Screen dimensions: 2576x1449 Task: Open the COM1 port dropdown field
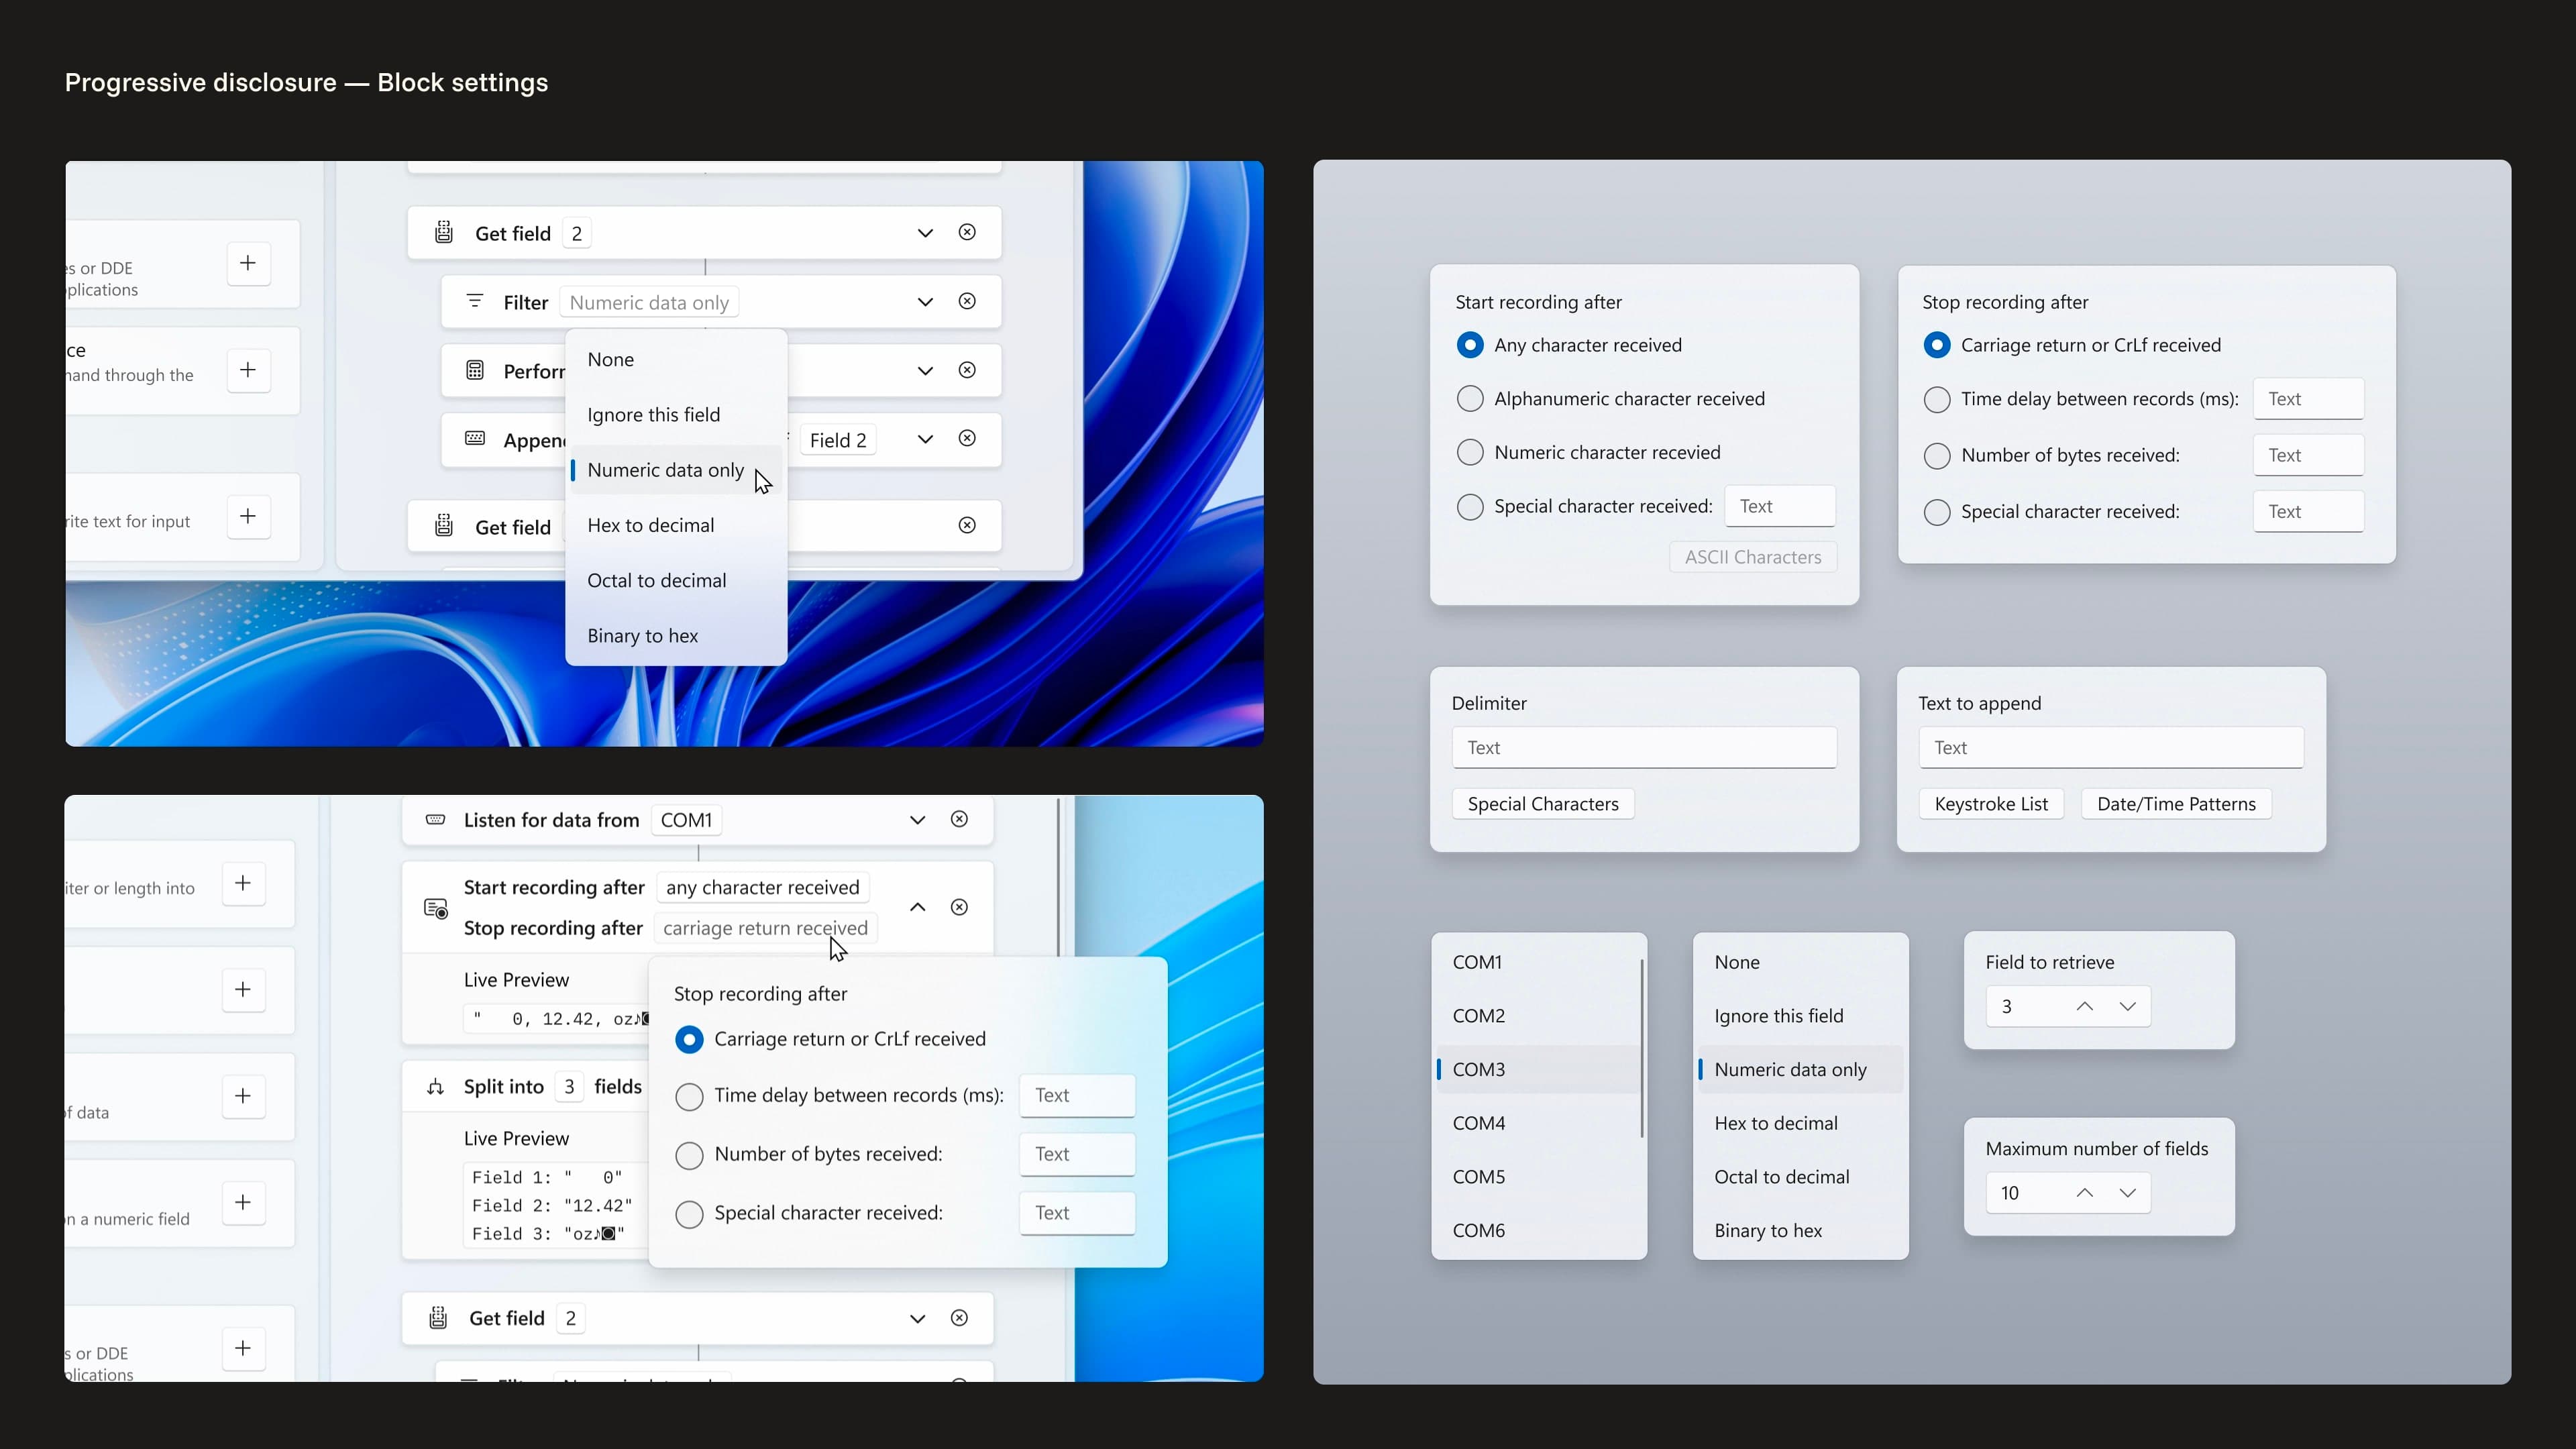(687, 820)
